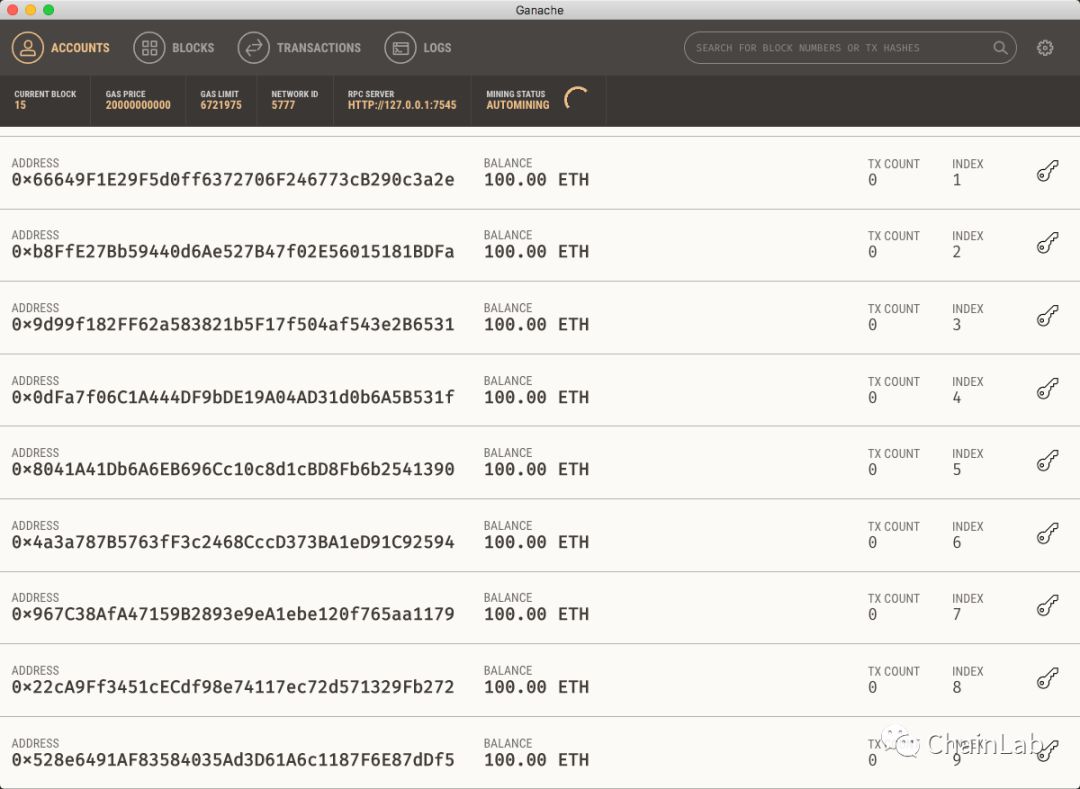
Task: Show private key for account index 4
Action: (1048, 389)
